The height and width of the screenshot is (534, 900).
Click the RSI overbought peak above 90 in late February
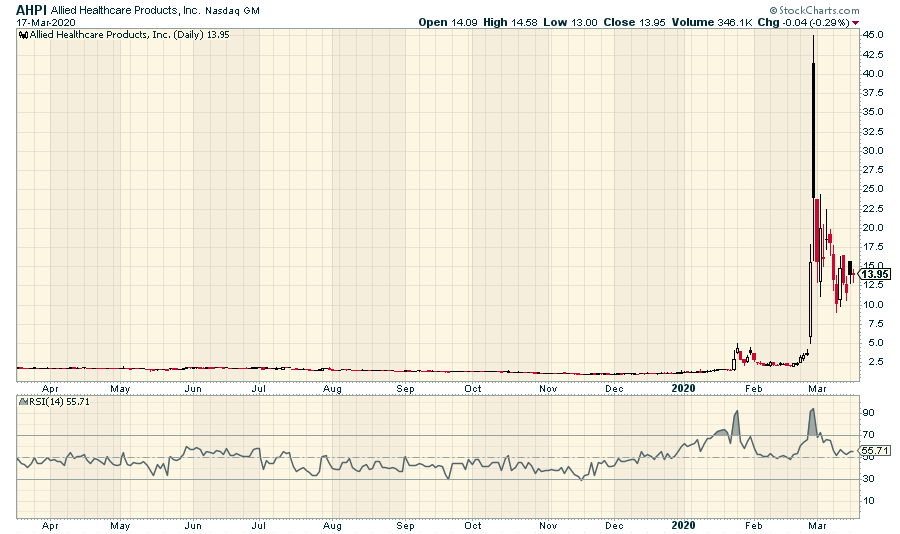[x=812, y=421]
